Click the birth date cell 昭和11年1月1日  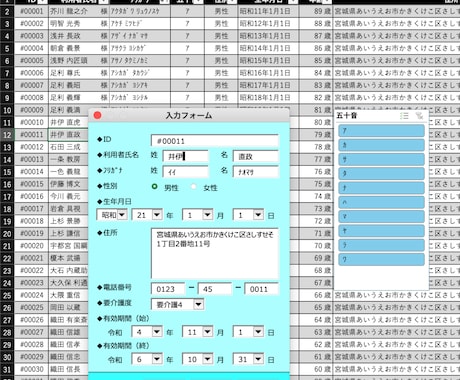click(x=268, y=11)
